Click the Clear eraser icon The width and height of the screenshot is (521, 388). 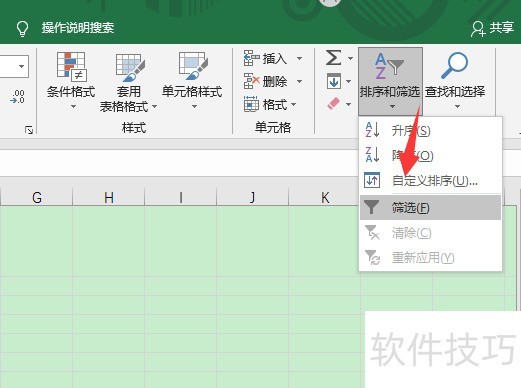pos(334,104)
